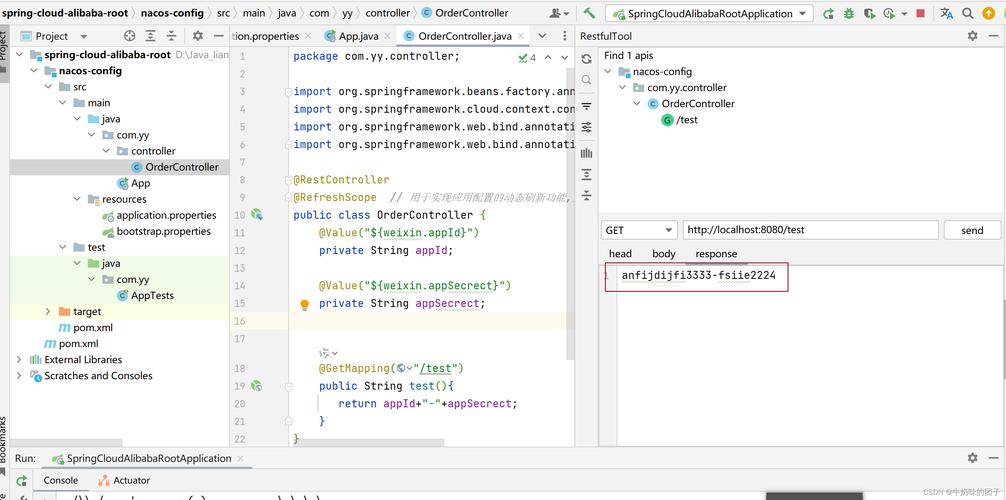1006x500 pixels.
Task: Expand the target folder
Action: [48, 311]
